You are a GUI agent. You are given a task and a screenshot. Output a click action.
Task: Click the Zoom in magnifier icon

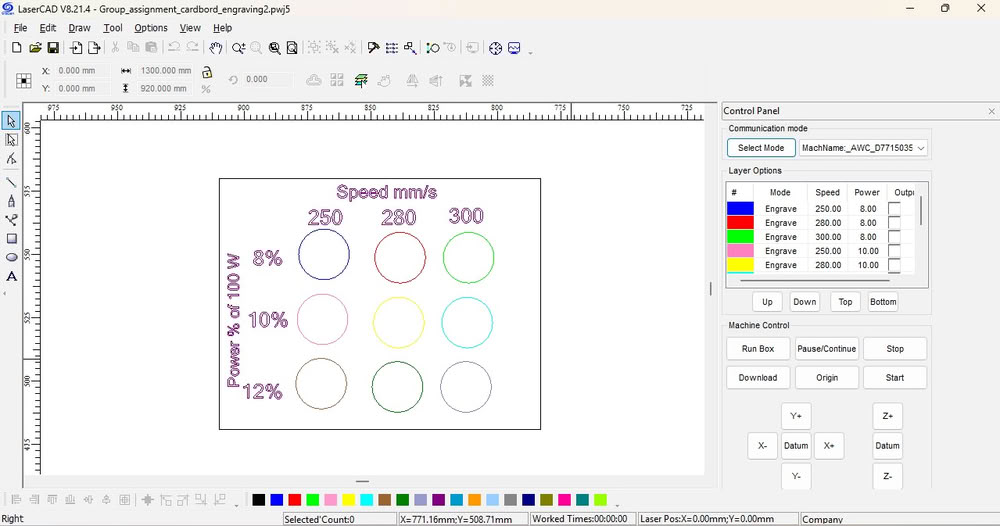click(x=238, y=48)
